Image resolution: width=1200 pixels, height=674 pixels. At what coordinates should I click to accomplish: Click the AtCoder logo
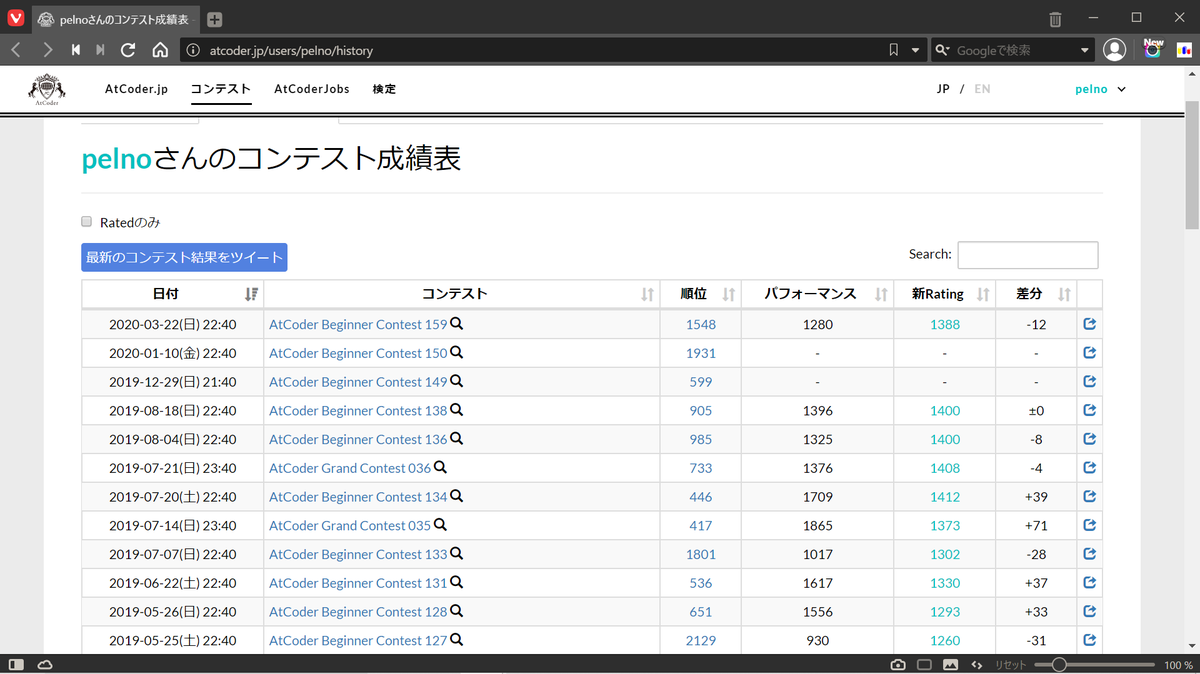(47, 89)
